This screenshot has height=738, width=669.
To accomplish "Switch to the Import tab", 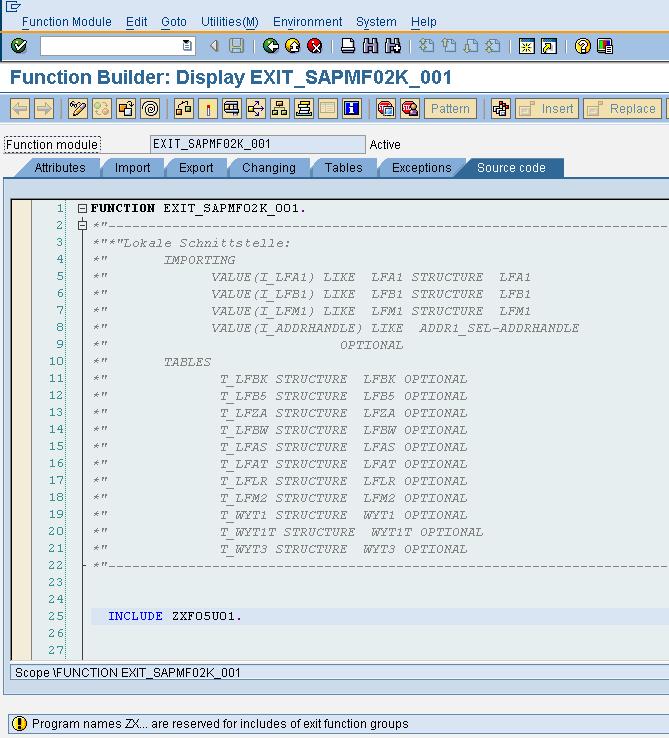I will click(132, 168).
